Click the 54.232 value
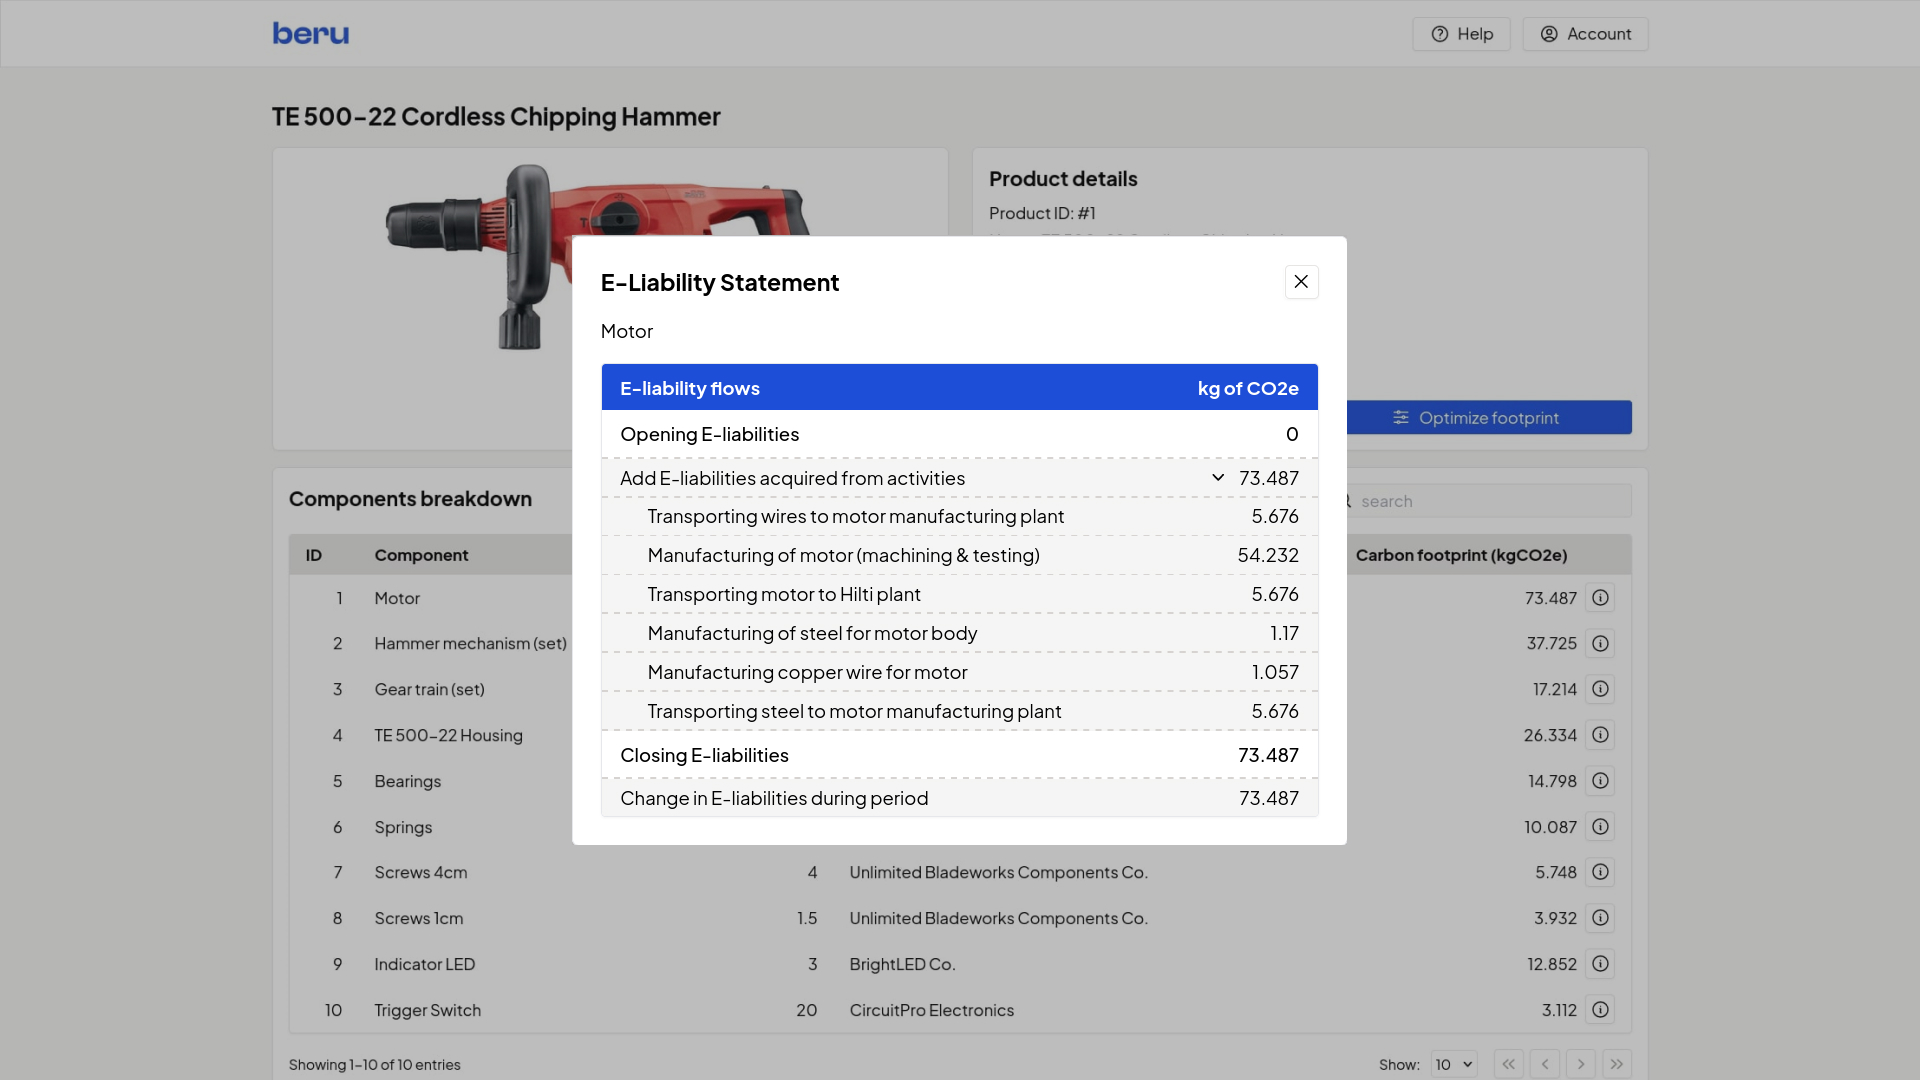The height and width of the screenshot is (1080, 1920). [x=1268, y=556]
